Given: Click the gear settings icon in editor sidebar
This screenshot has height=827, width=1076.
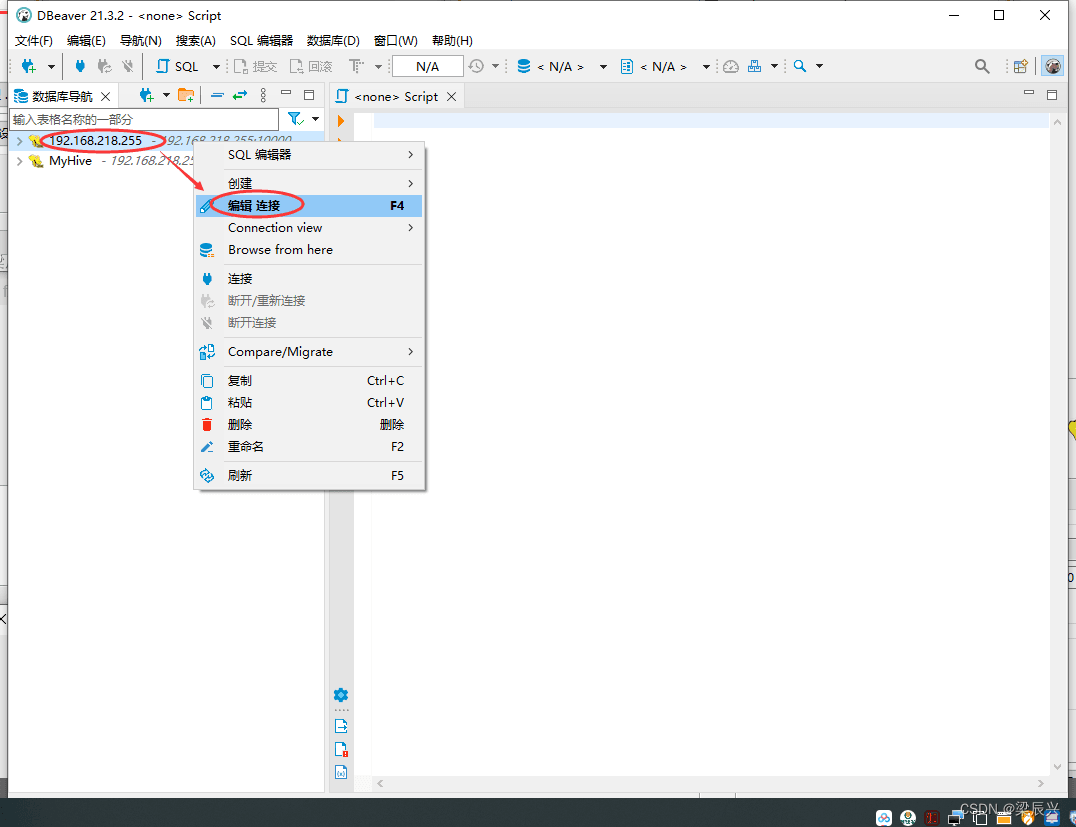Looking at the screenshot, I should [x=341, y=695].
